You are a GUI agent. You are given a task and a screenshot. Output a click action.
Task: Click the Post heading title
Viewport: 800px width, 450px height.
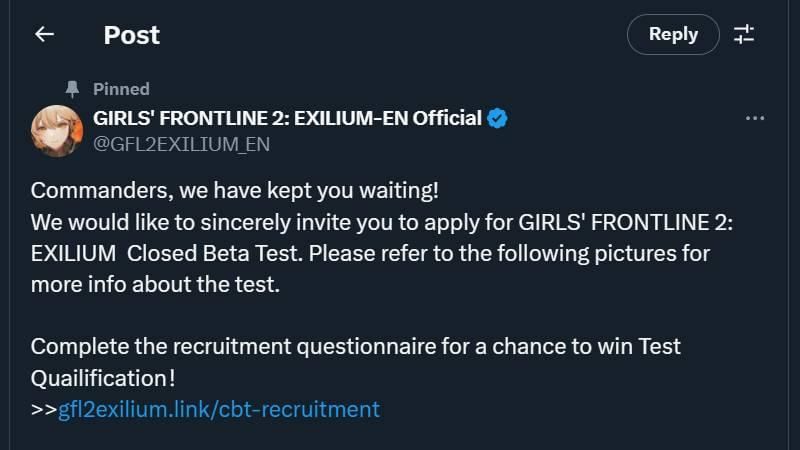pyautogui.click(x=131, y=35)
